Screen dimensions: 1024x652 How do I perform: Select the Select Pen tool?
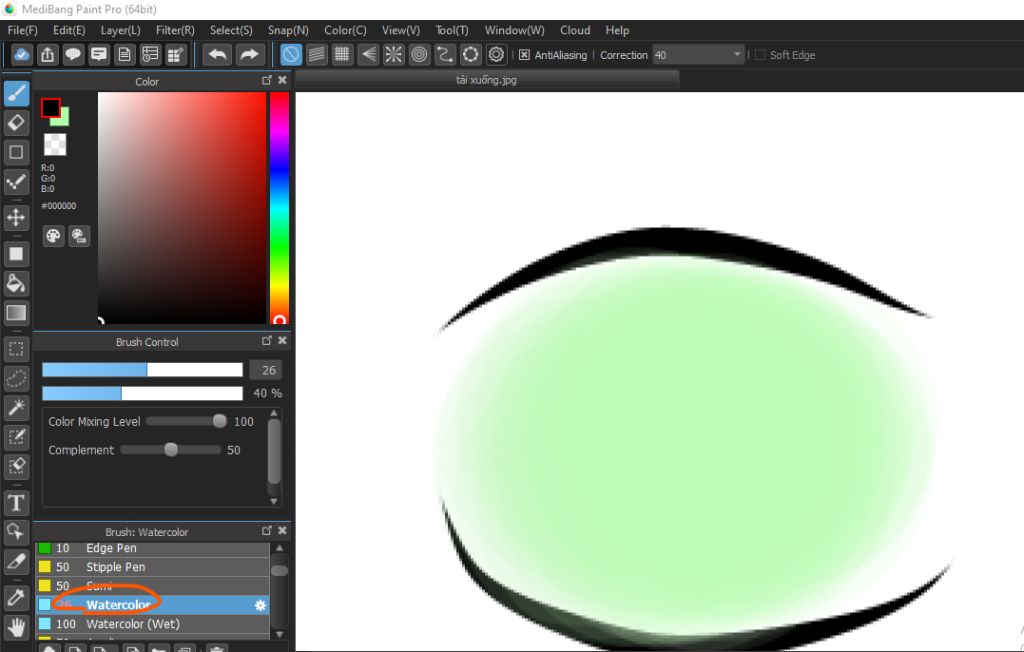pos(16,438)
